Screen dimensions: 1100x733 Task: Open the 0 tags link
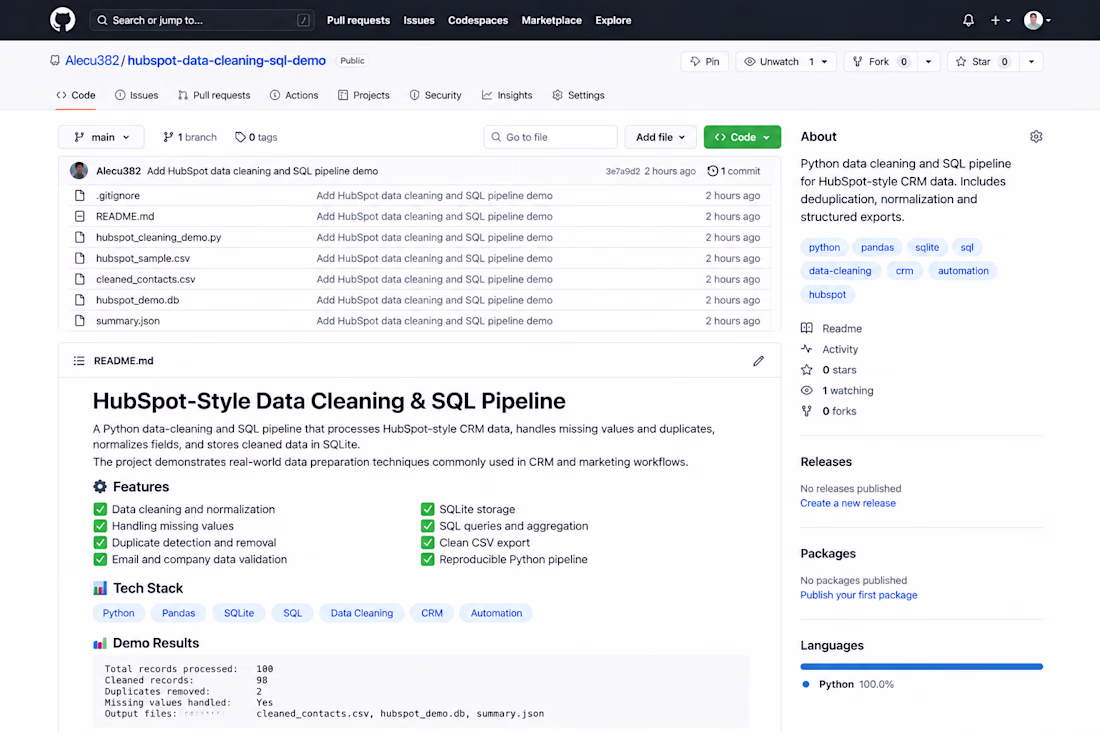point(256,137)
